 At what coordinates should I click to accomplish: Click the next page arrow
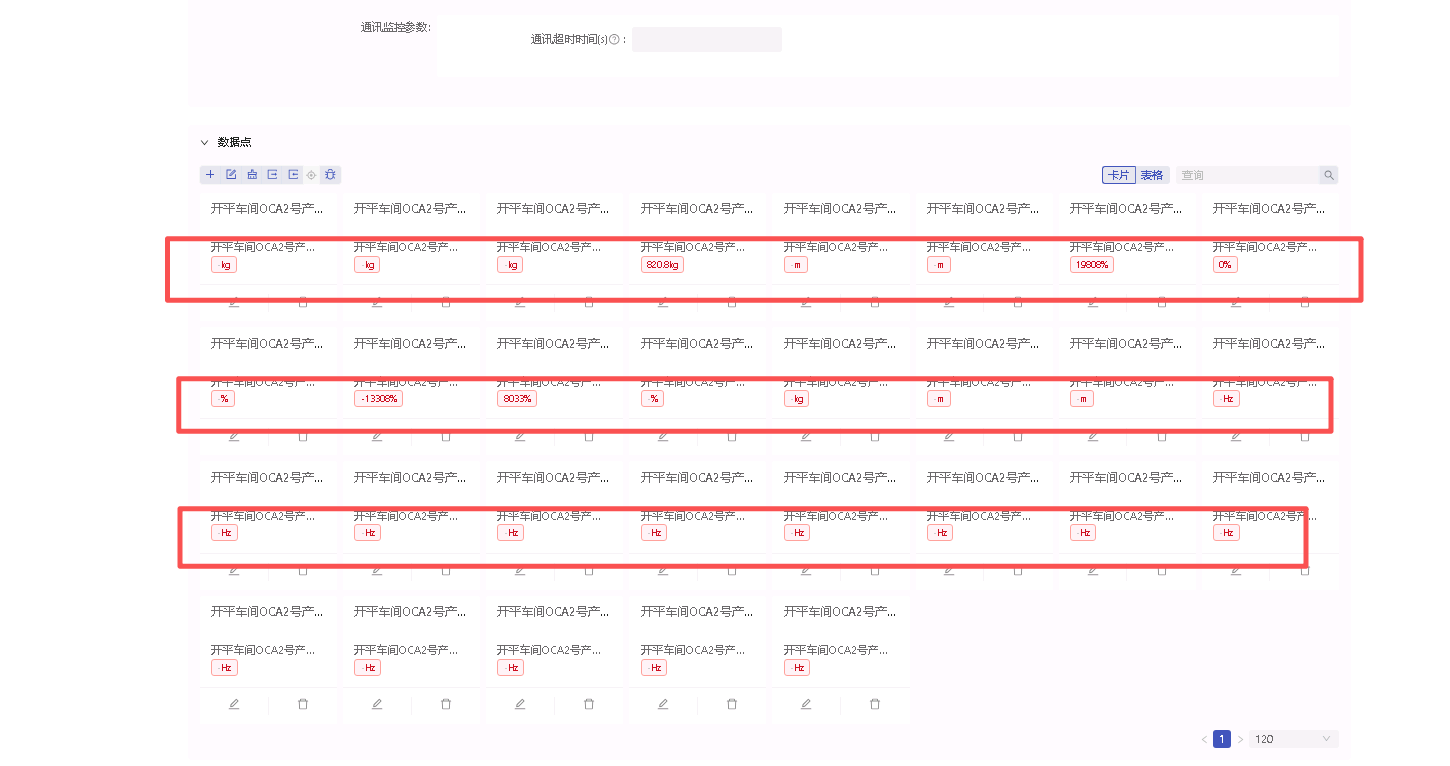click(x=1240, y=739)
